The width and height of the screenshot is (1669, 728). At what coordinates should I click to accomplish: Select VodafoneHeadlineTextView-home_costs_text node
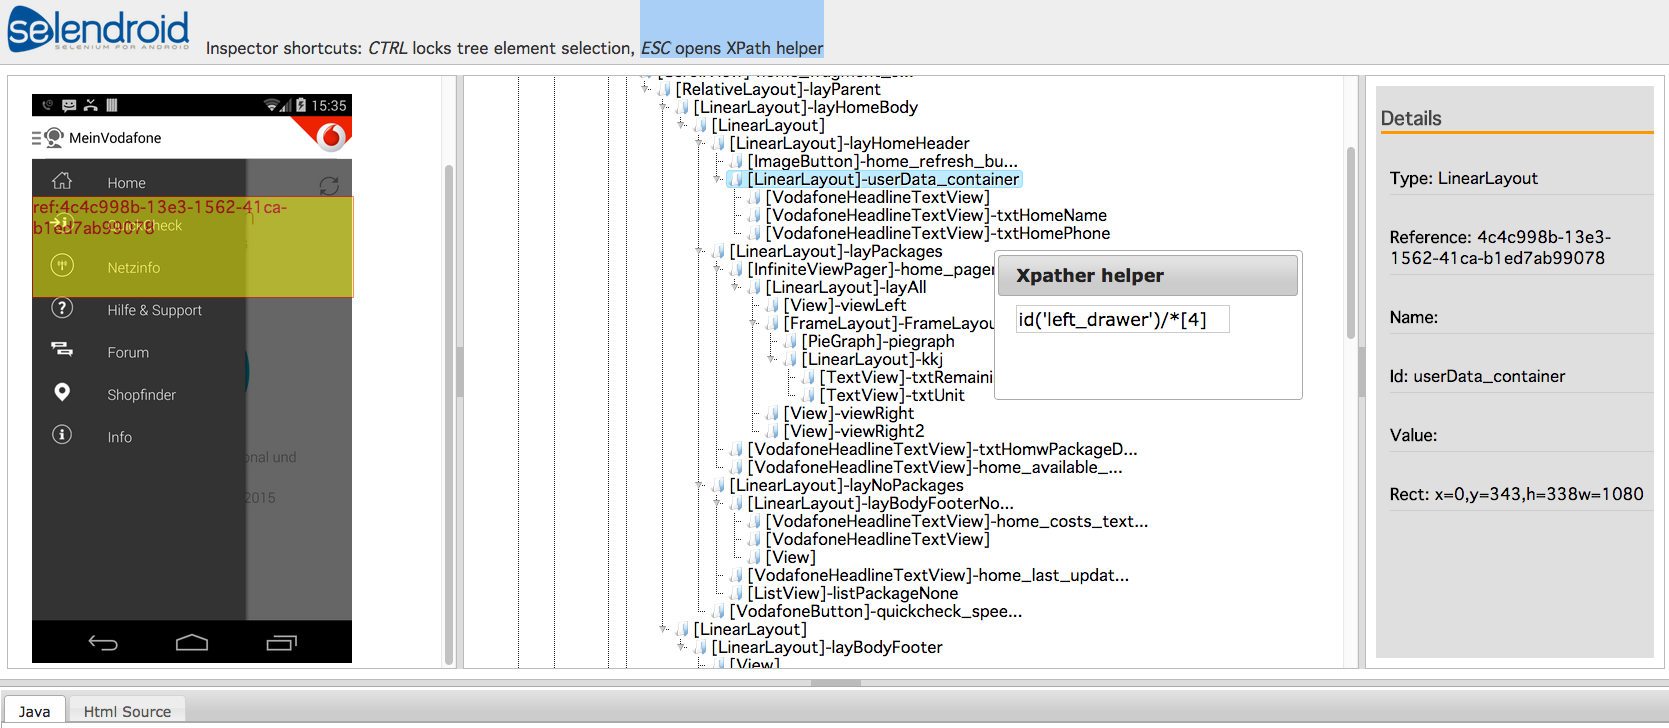(x=957, y=521)
